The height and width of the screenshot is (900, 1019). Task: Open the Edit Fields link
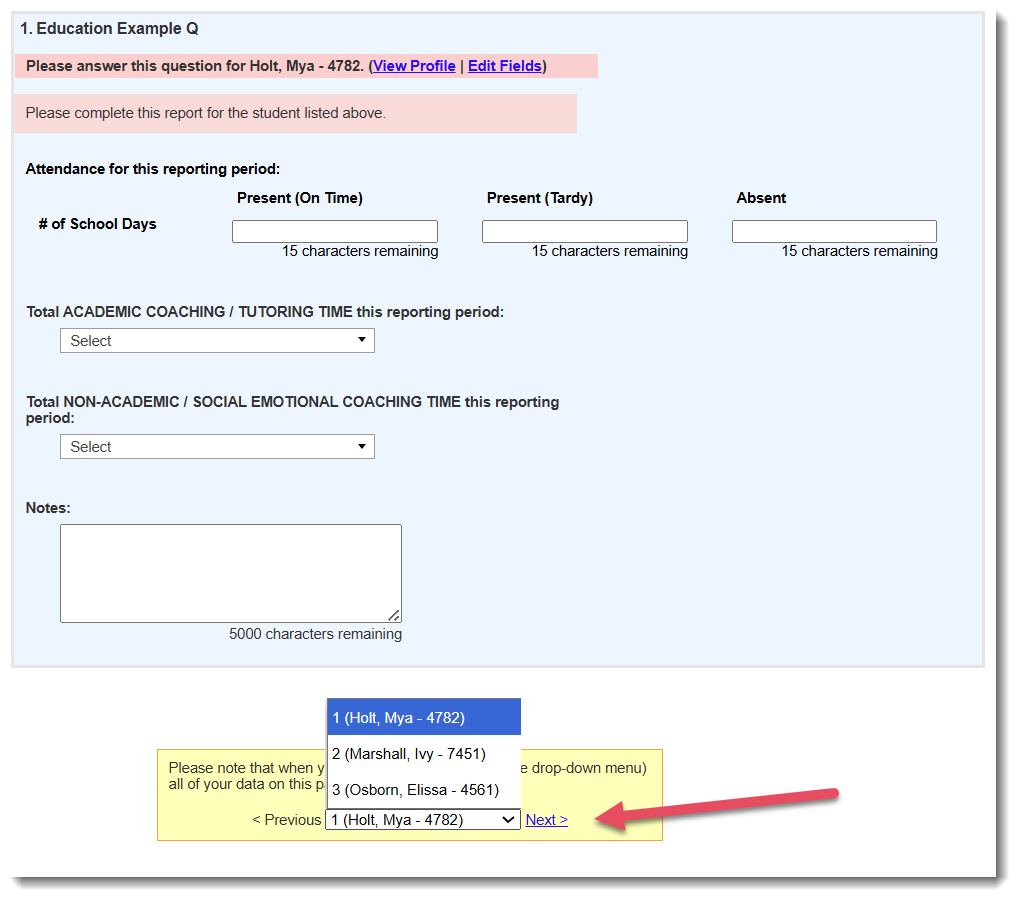(505, 66)
